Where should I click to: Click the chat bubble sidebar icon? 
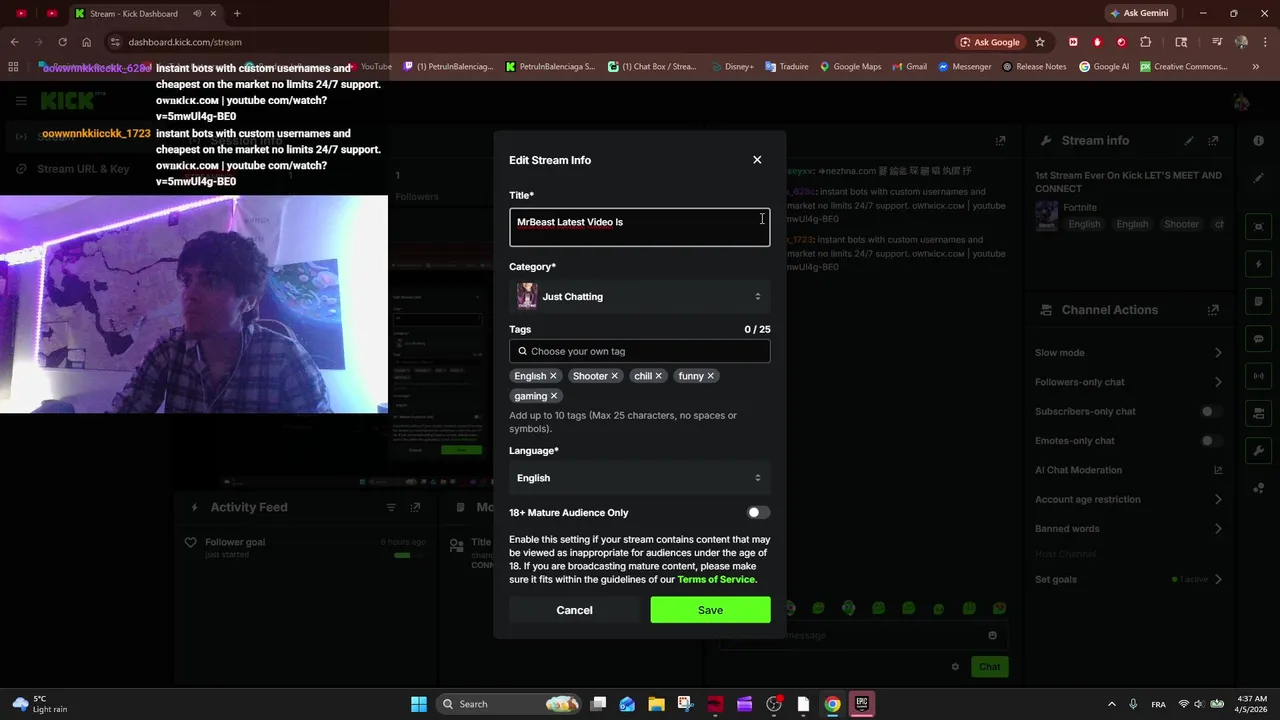(x=1259, y=339)
